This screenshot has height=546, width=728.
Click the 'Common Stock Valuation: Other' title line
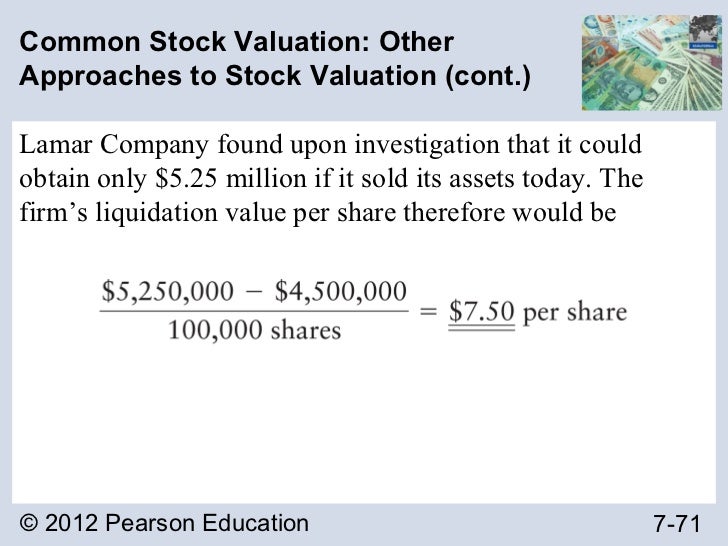[x=236, y=43]
